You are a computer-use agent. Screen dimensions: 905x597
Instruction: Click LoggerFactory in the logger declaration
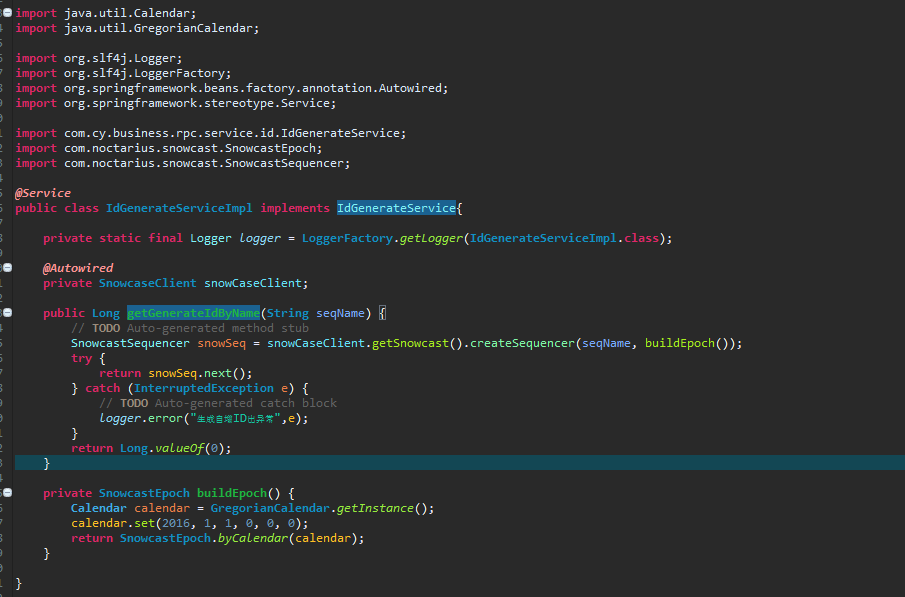(347, 238)
